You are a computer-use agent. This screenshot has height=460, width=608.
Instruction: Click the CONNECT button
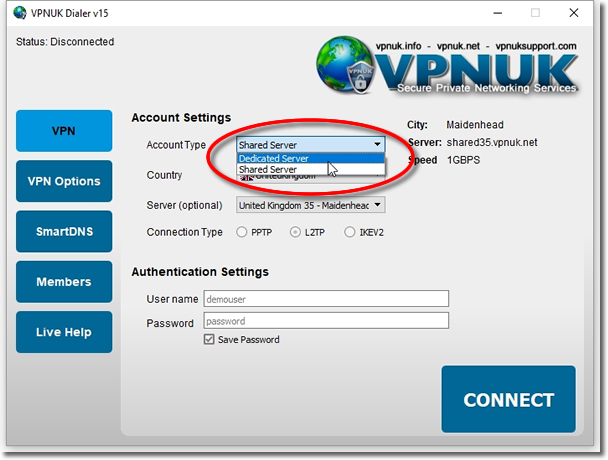[508, 399]
